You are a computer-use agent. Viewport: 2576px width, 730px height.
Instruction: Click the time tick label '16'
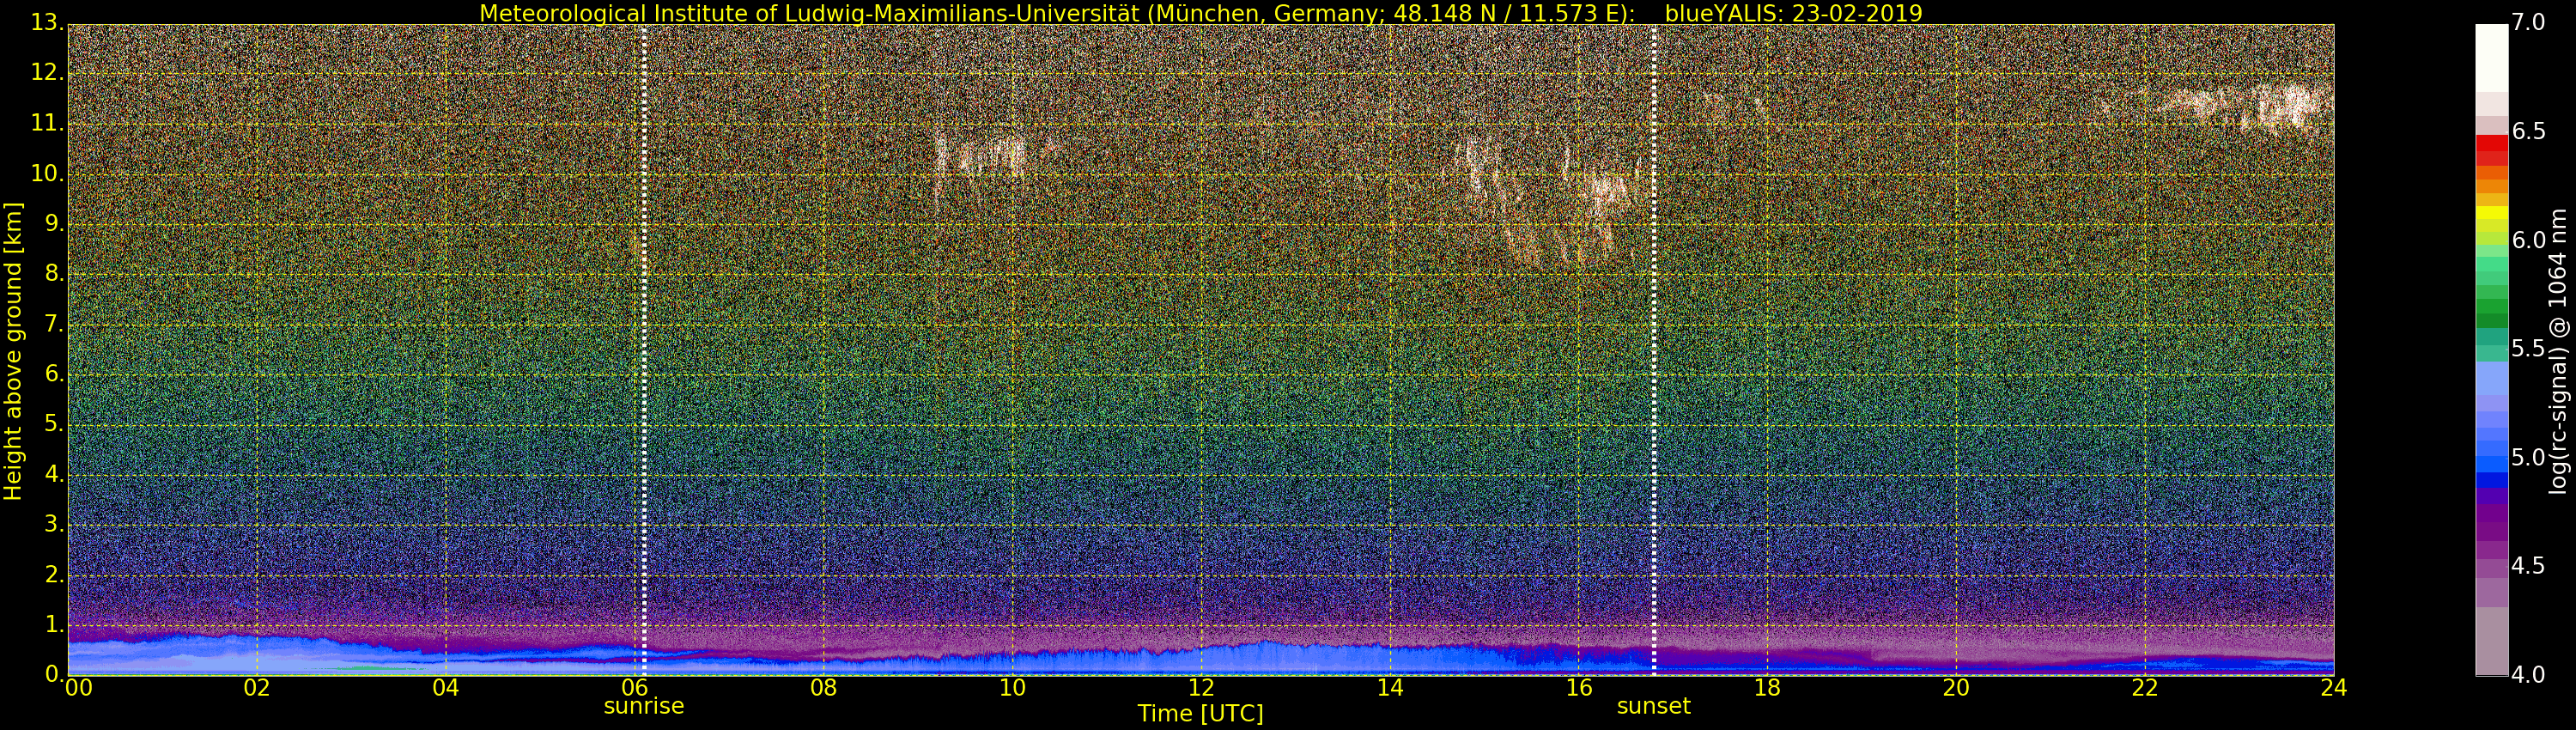click(x=1579, y=688)
